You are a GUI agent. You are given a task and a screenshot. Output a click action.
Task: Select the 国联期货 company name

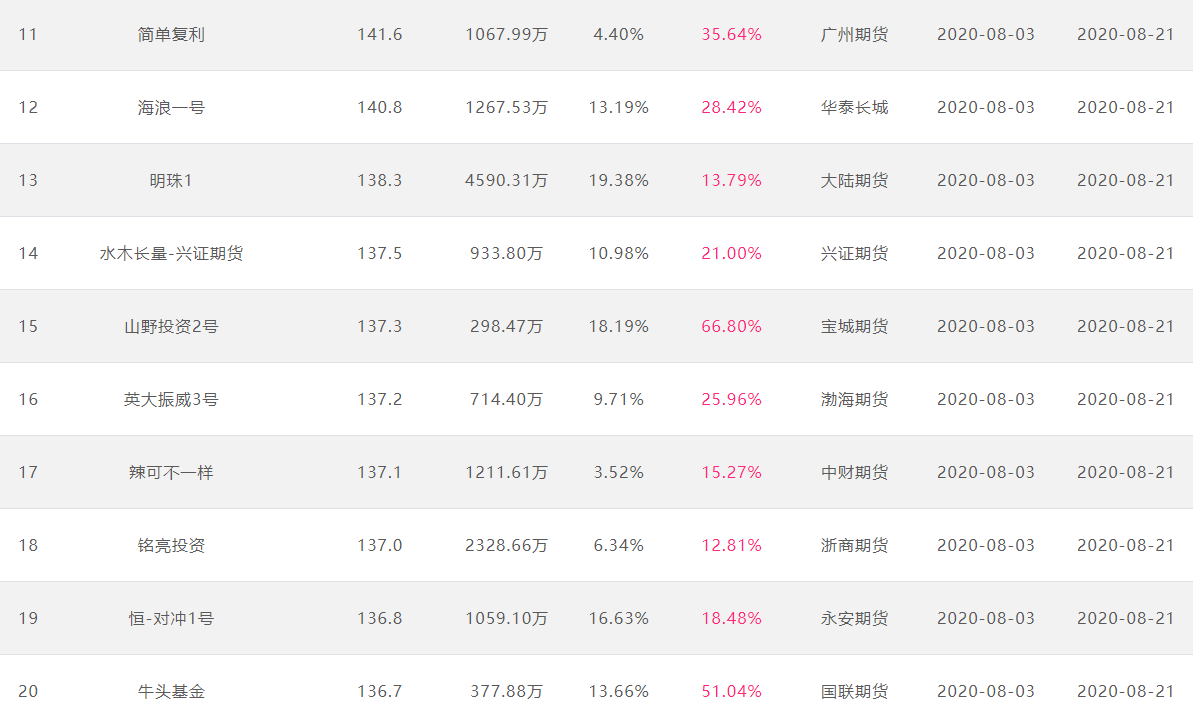tap(854, 691)
